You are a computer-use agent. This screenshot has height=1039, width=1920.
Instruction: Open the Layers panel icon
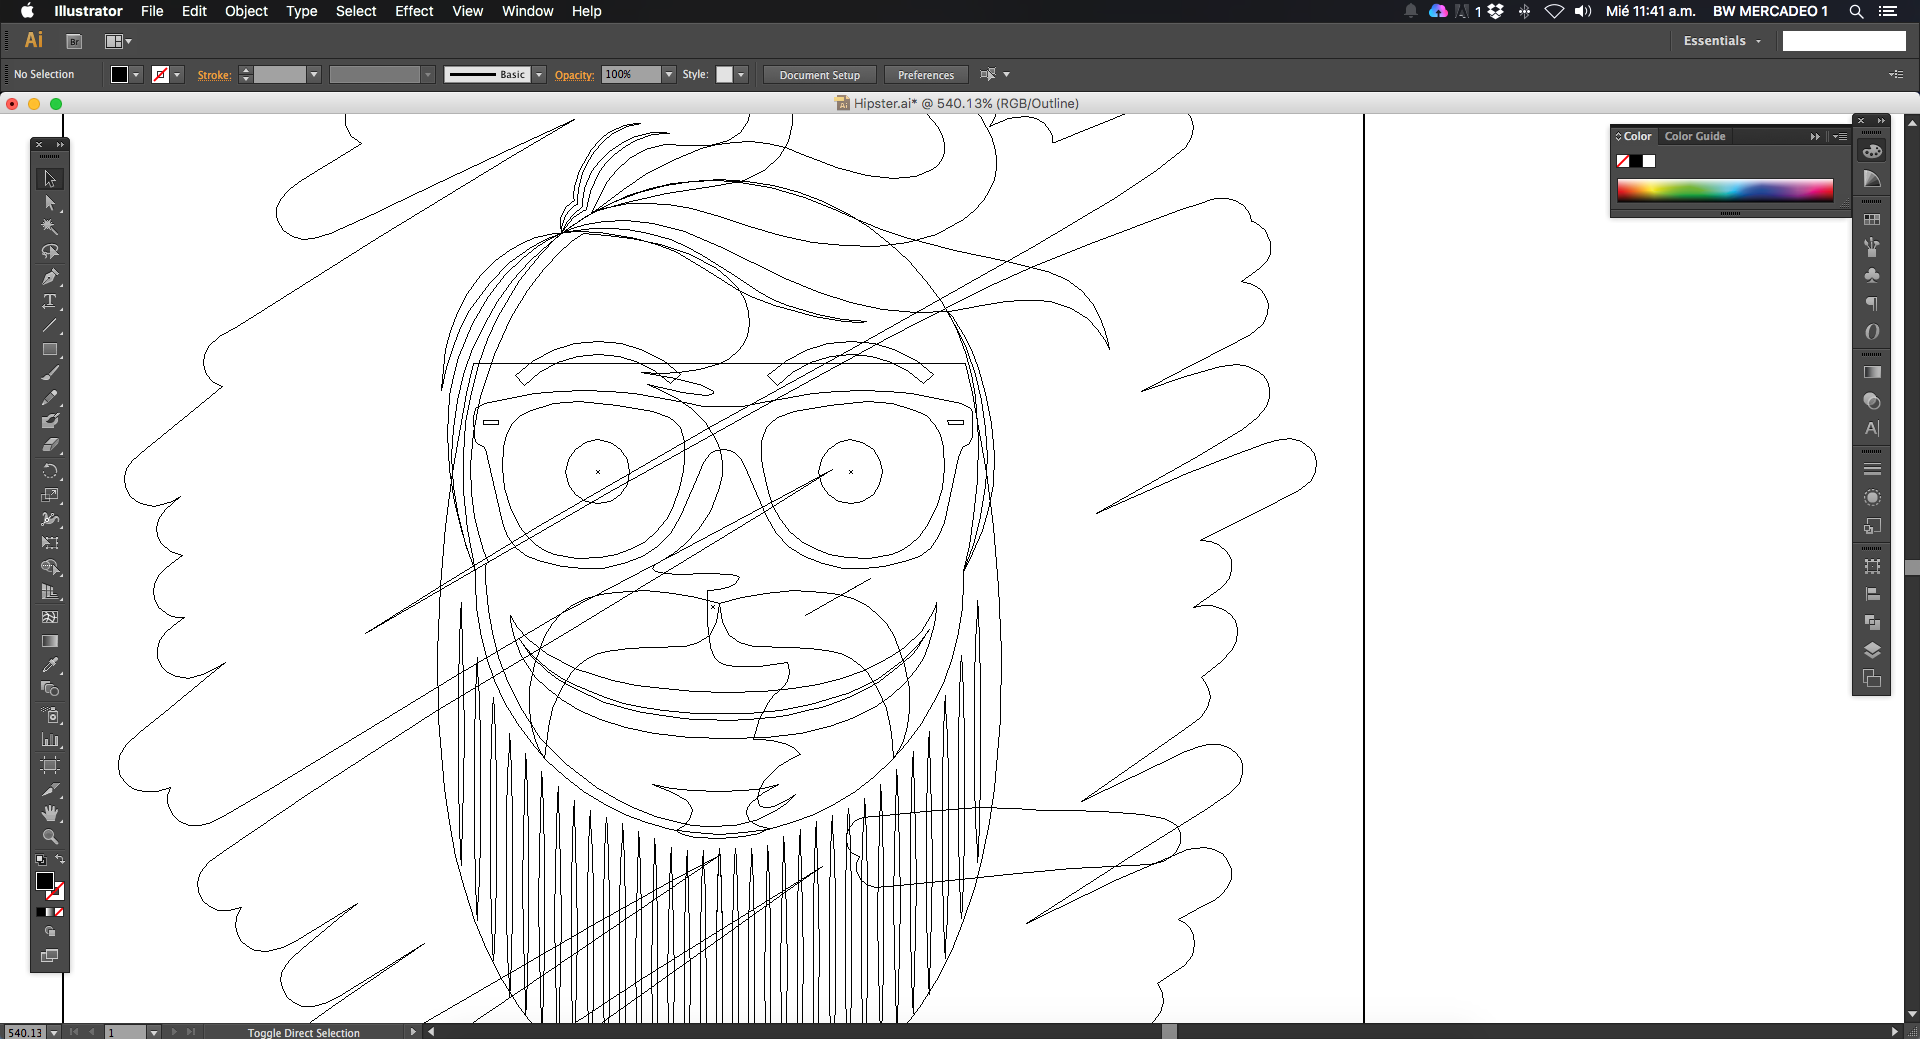pos(1872,650)
